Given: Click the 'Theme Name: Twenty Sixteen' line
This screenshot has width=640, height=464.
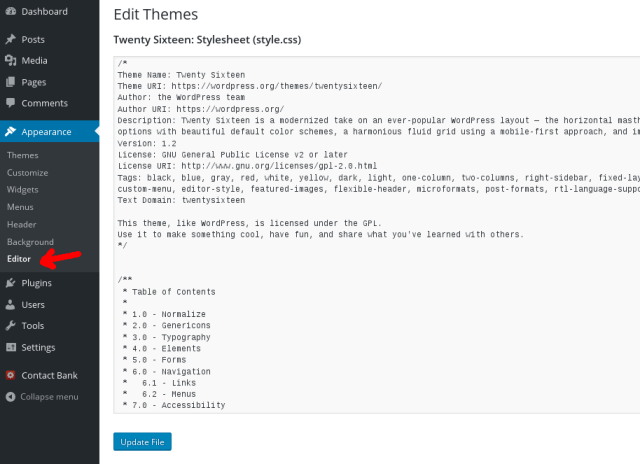Looking at the screenshot, I should pos(181,75).
